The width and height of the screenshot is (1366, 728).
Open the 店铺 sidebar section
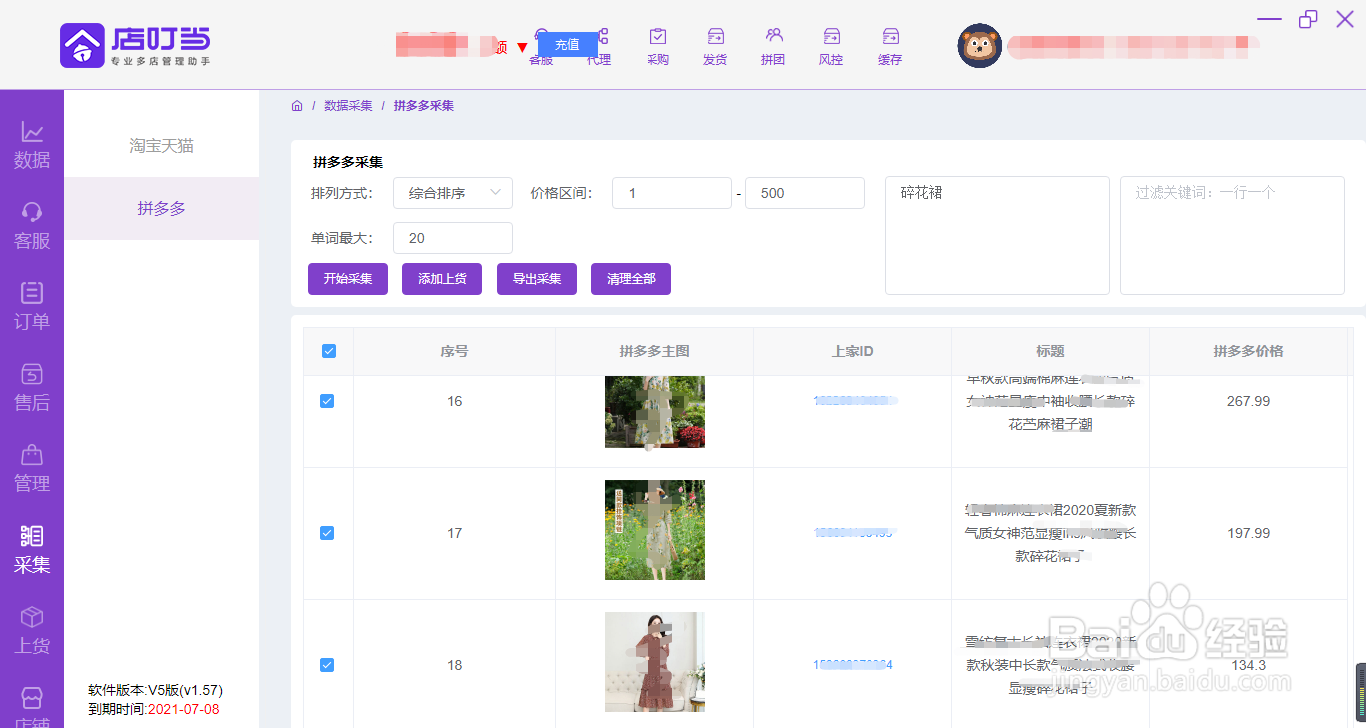pos(32,705)
